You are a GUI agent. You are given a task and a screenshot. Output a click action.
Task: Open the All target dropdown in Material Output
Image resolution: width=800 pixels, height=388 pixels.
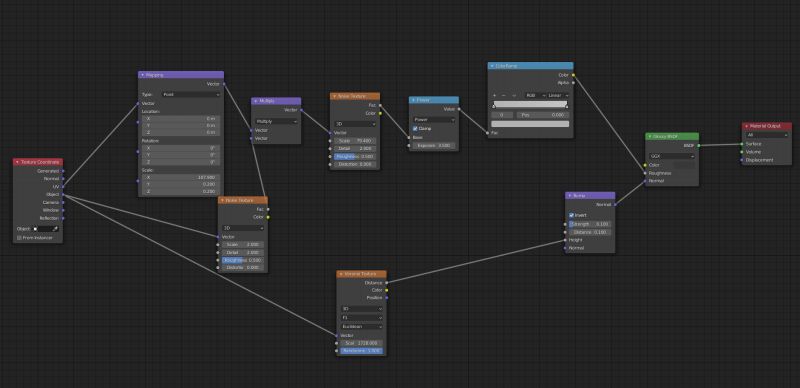767,135
